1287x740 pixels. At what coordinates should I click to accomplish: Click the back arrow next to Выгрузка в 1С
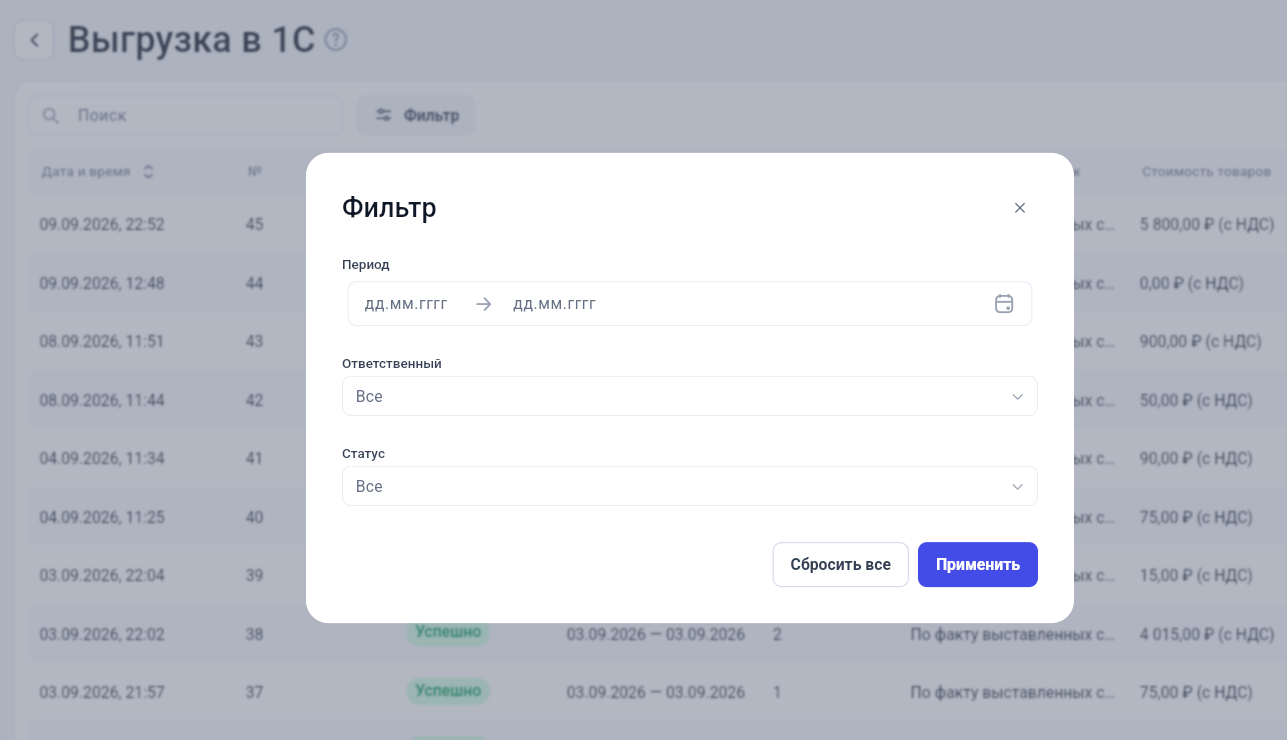click(35, 41)
